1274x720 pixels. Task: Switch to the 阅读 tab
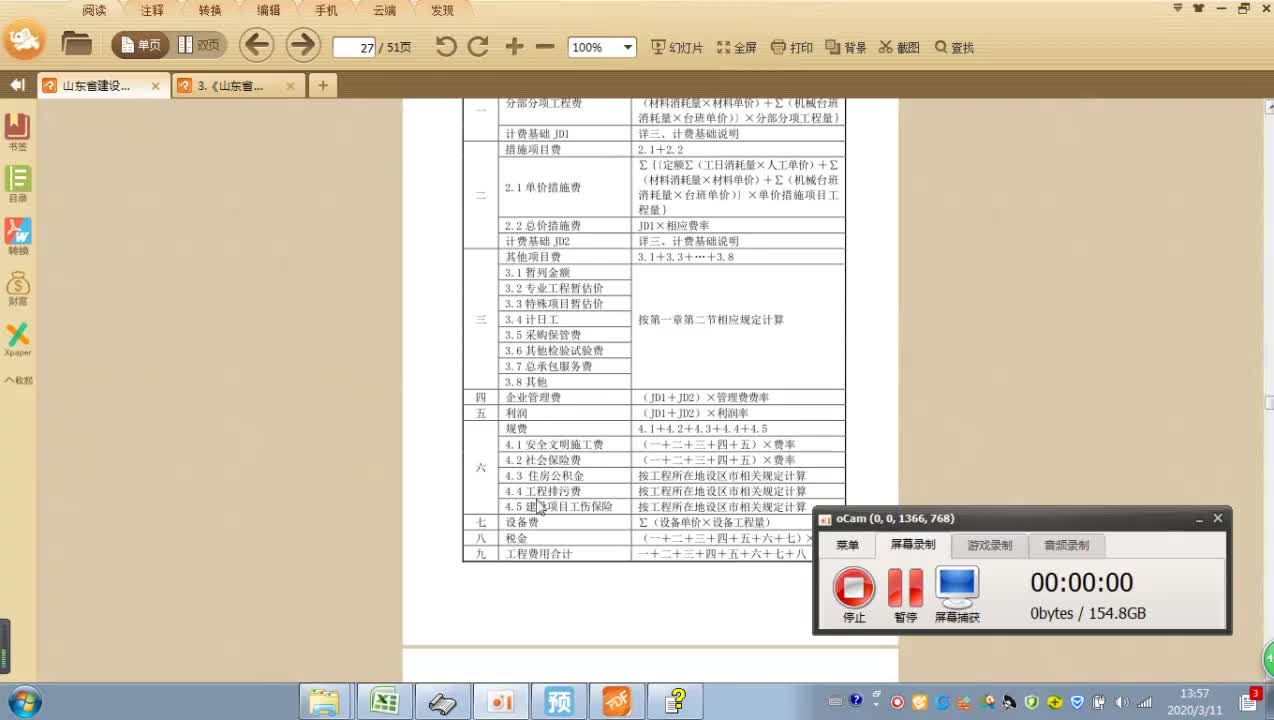[x=94, y=10]
